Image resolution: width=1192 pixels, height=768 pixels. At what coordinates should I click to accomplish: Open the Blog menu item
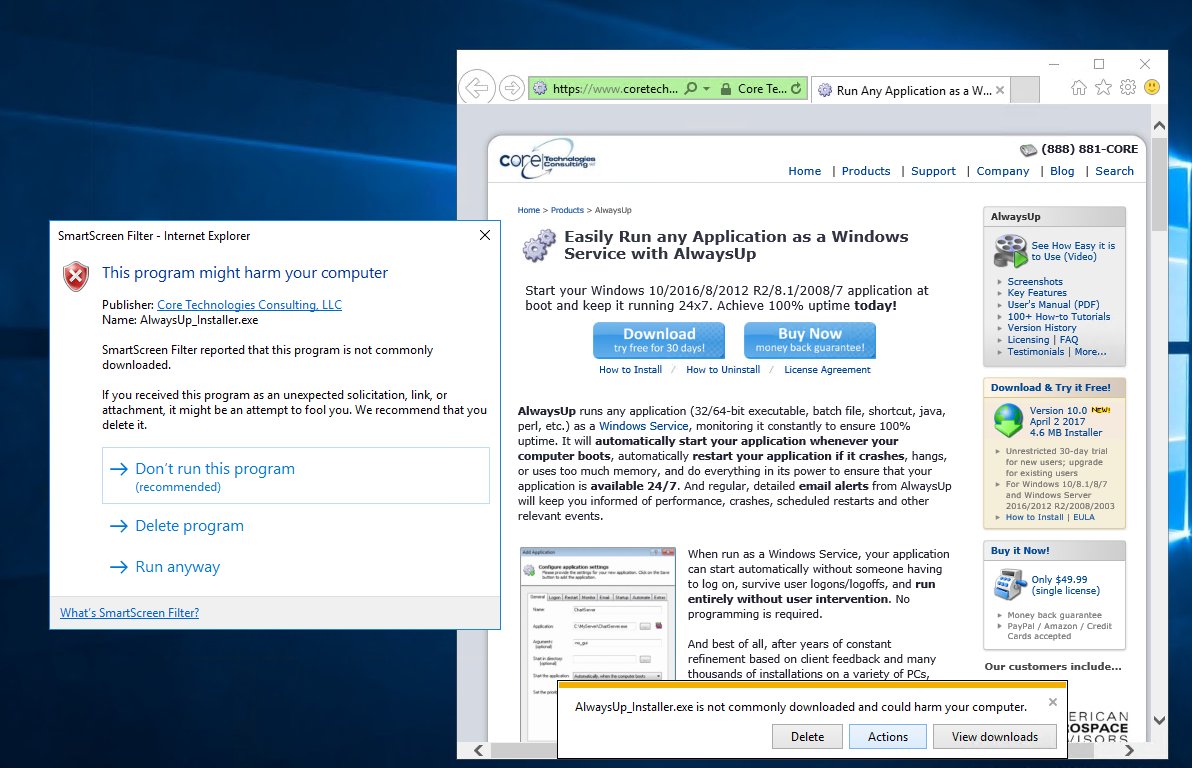point(1062,171)
